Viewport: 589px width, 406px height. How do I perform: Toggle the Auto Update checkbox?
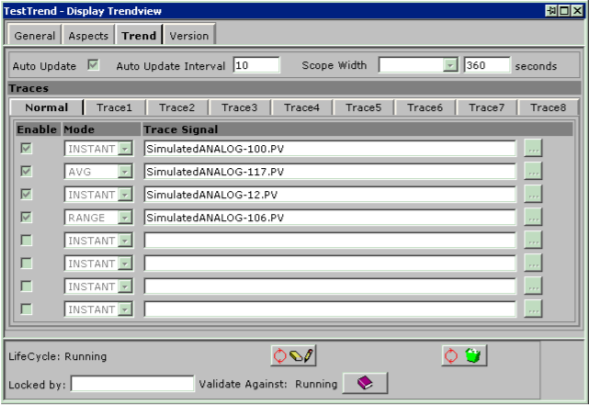pyautogui.click(x=93, y=65)
